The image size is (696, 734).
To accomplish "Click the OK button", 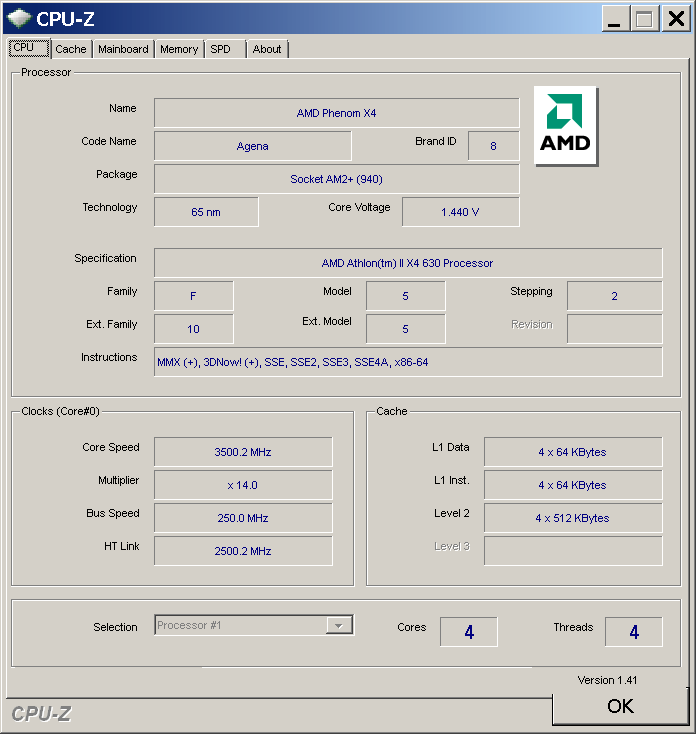I will coord(620,706).
